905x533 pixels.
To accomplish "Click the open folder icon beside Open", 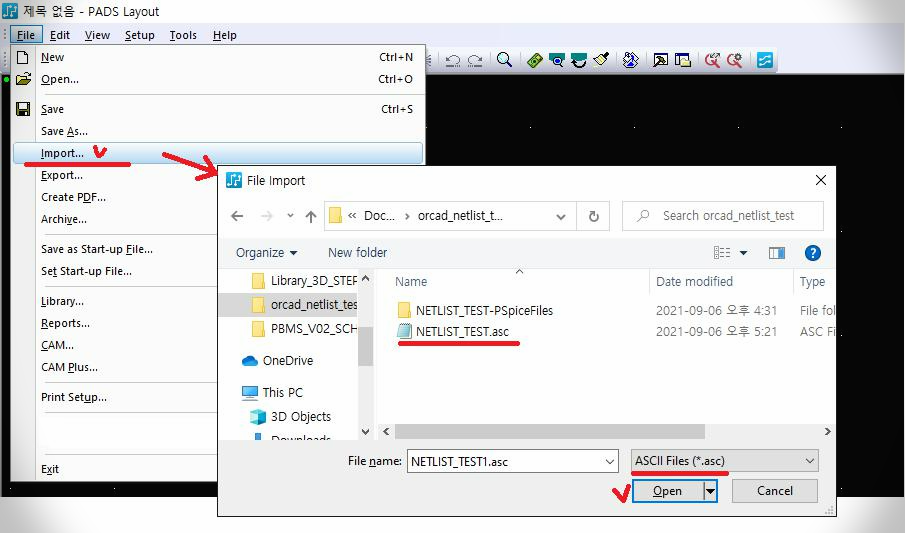I will [x=23, y=79].
